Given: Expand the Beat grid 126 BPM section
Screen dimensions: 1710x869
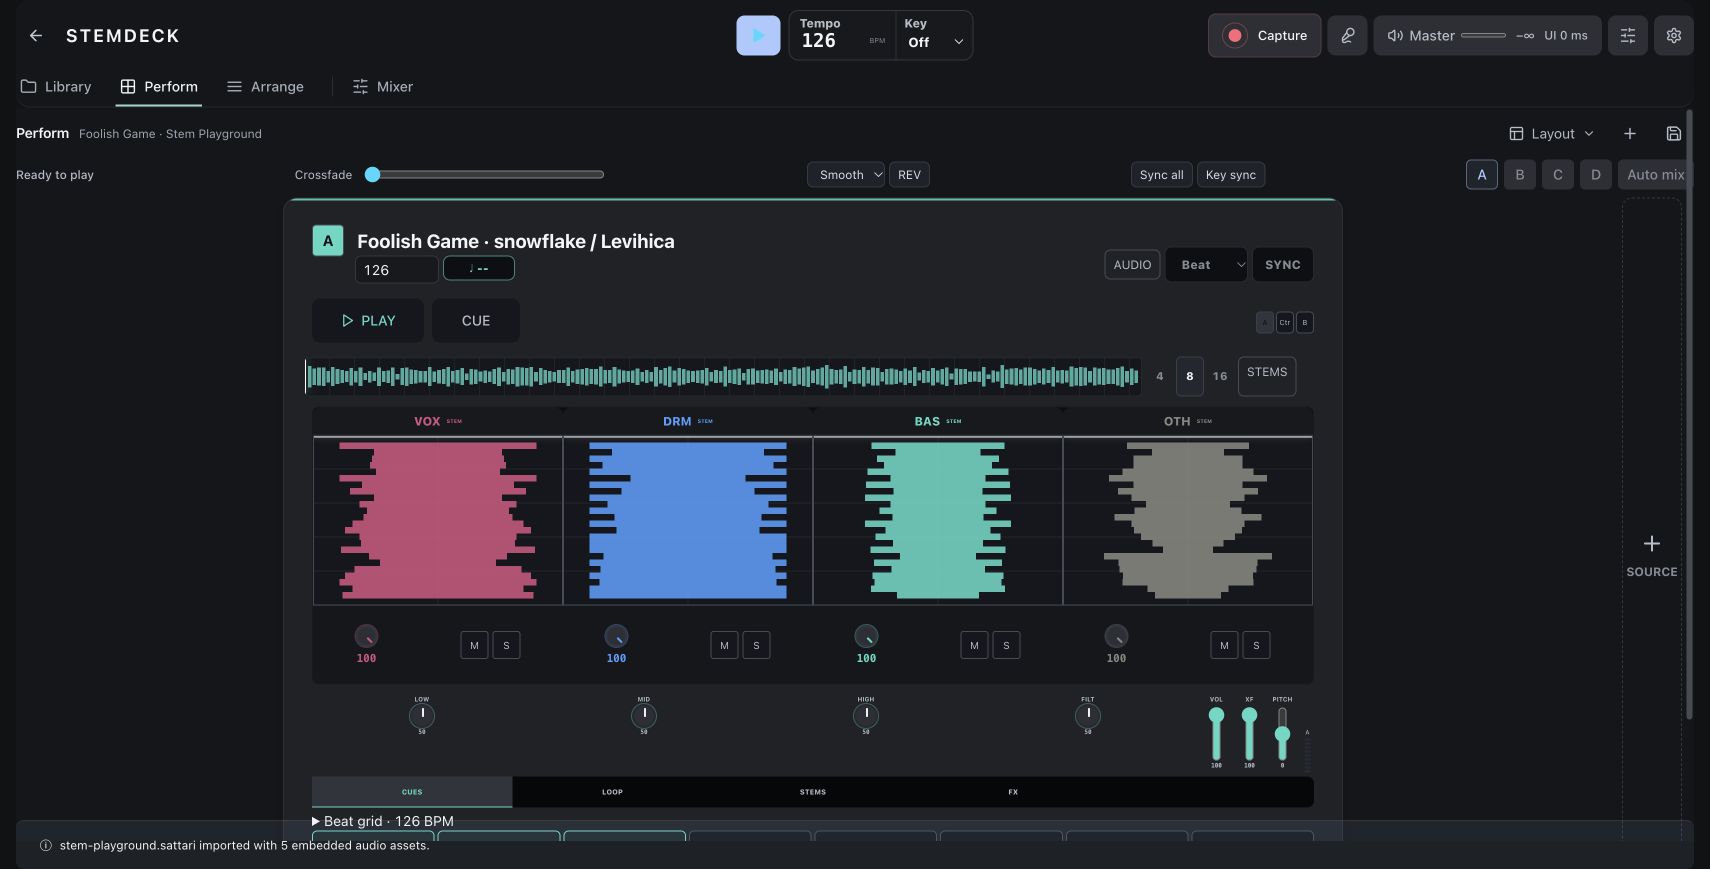Looking at the screenshot, I should 384,821.
